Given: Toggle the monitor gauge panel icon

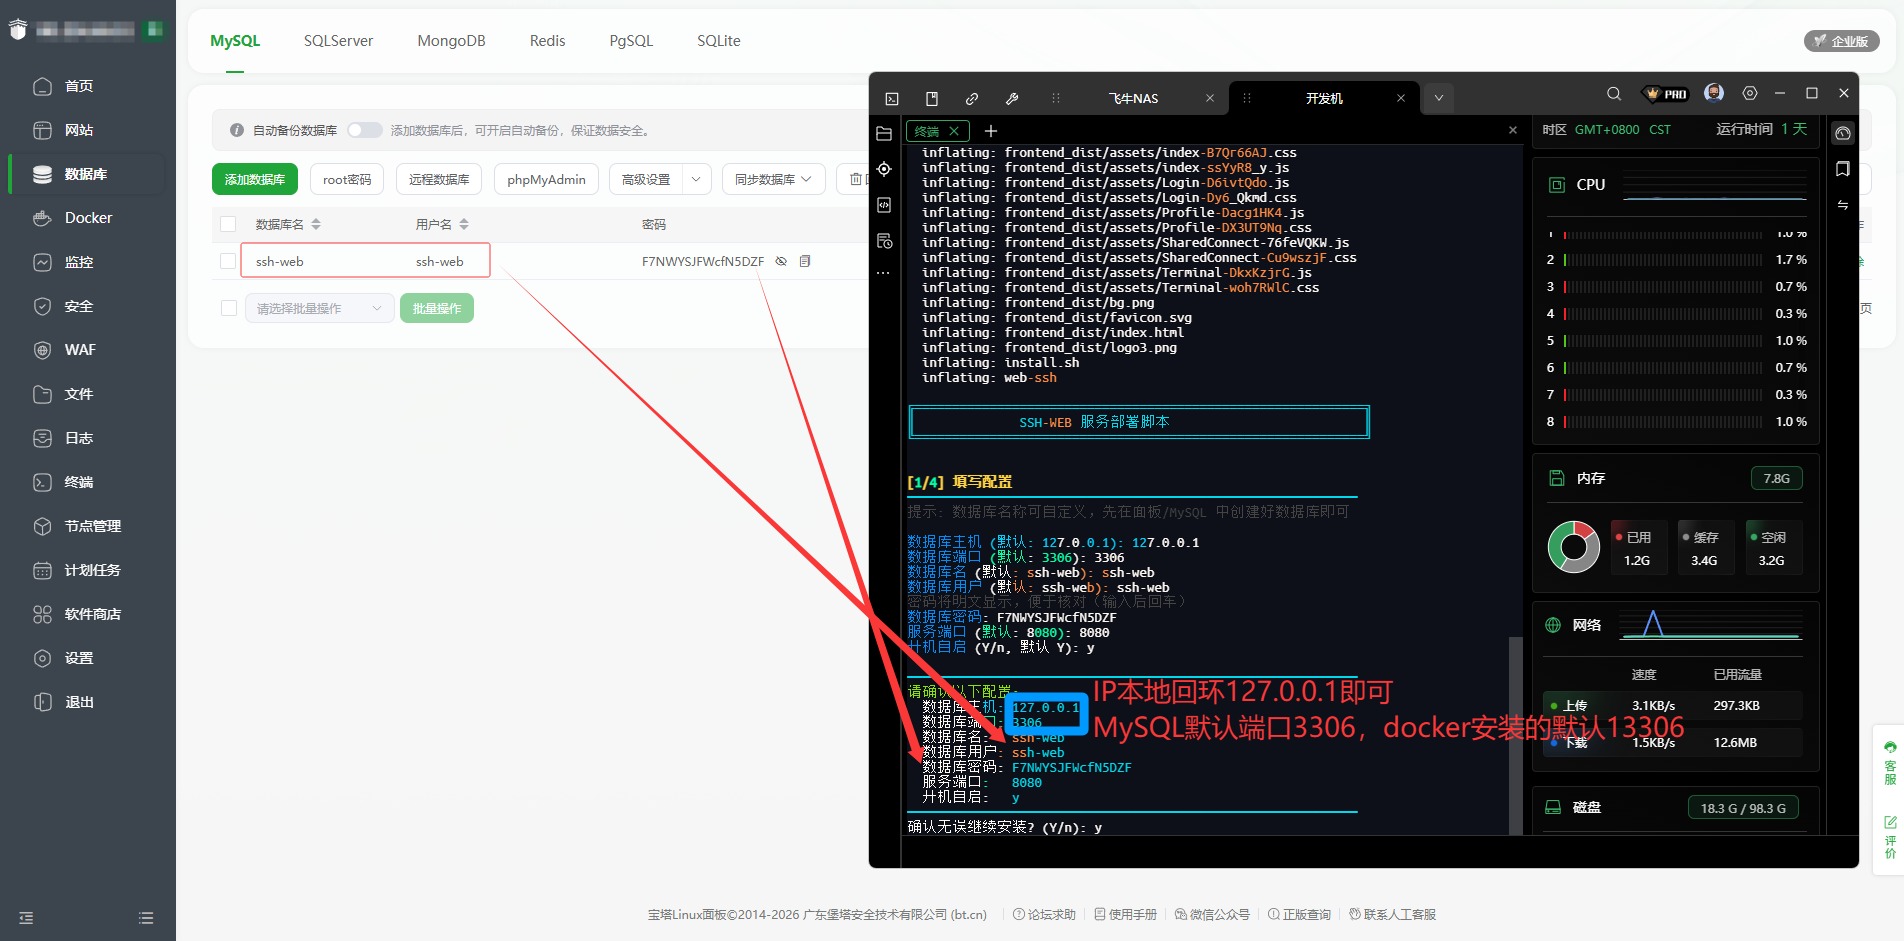Looking at the screenshot, I should 1843,133.
